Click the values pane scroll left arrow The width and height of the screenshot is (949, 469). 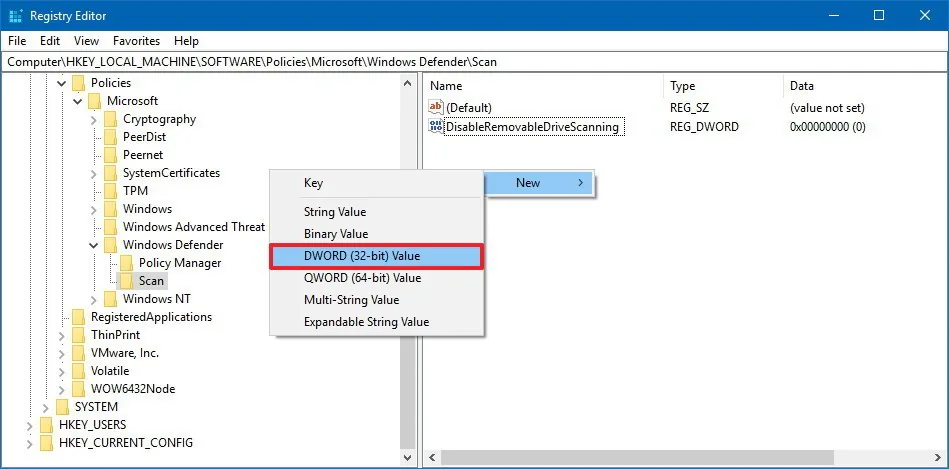tap(432, 458)
